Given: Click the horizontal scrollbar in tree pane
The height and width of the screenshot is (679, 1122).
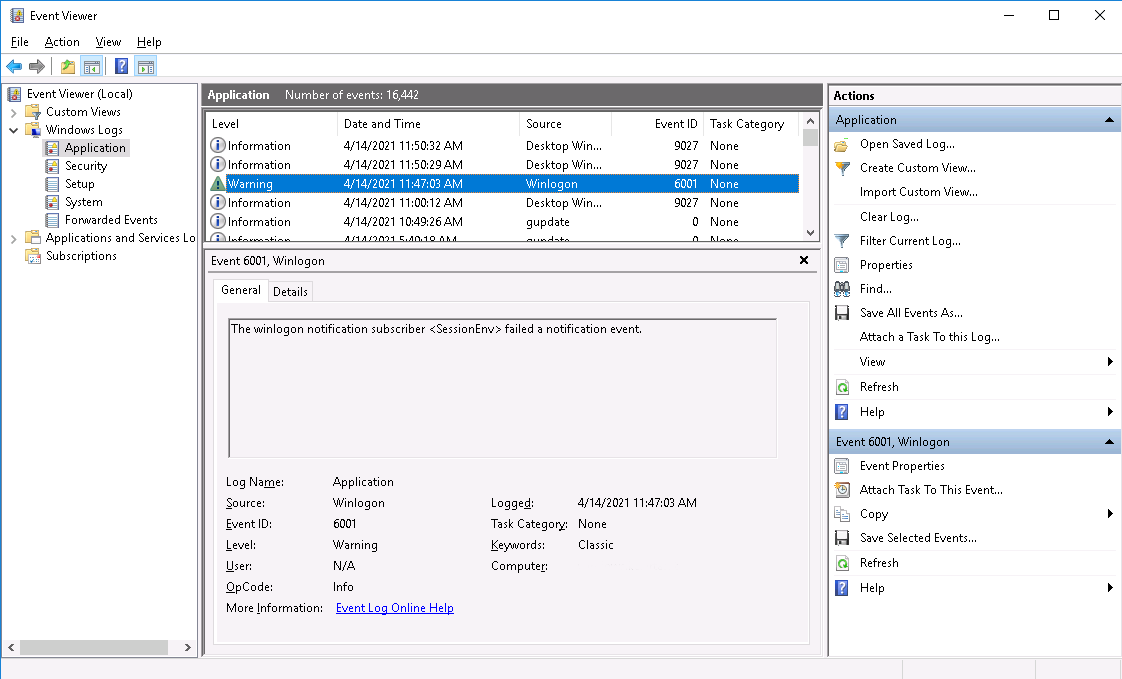Looking at the screenshot, I should click(94, 648).
